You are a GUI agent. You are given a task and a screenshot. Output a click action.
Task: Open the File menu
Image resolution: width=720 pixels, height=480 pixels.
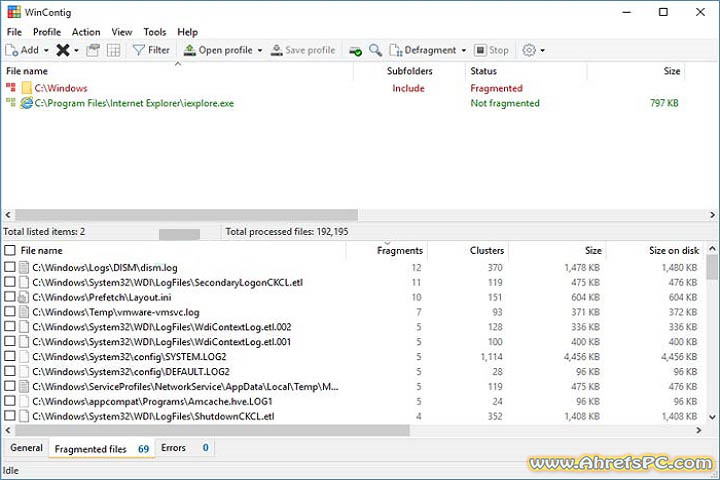(14, 32)
